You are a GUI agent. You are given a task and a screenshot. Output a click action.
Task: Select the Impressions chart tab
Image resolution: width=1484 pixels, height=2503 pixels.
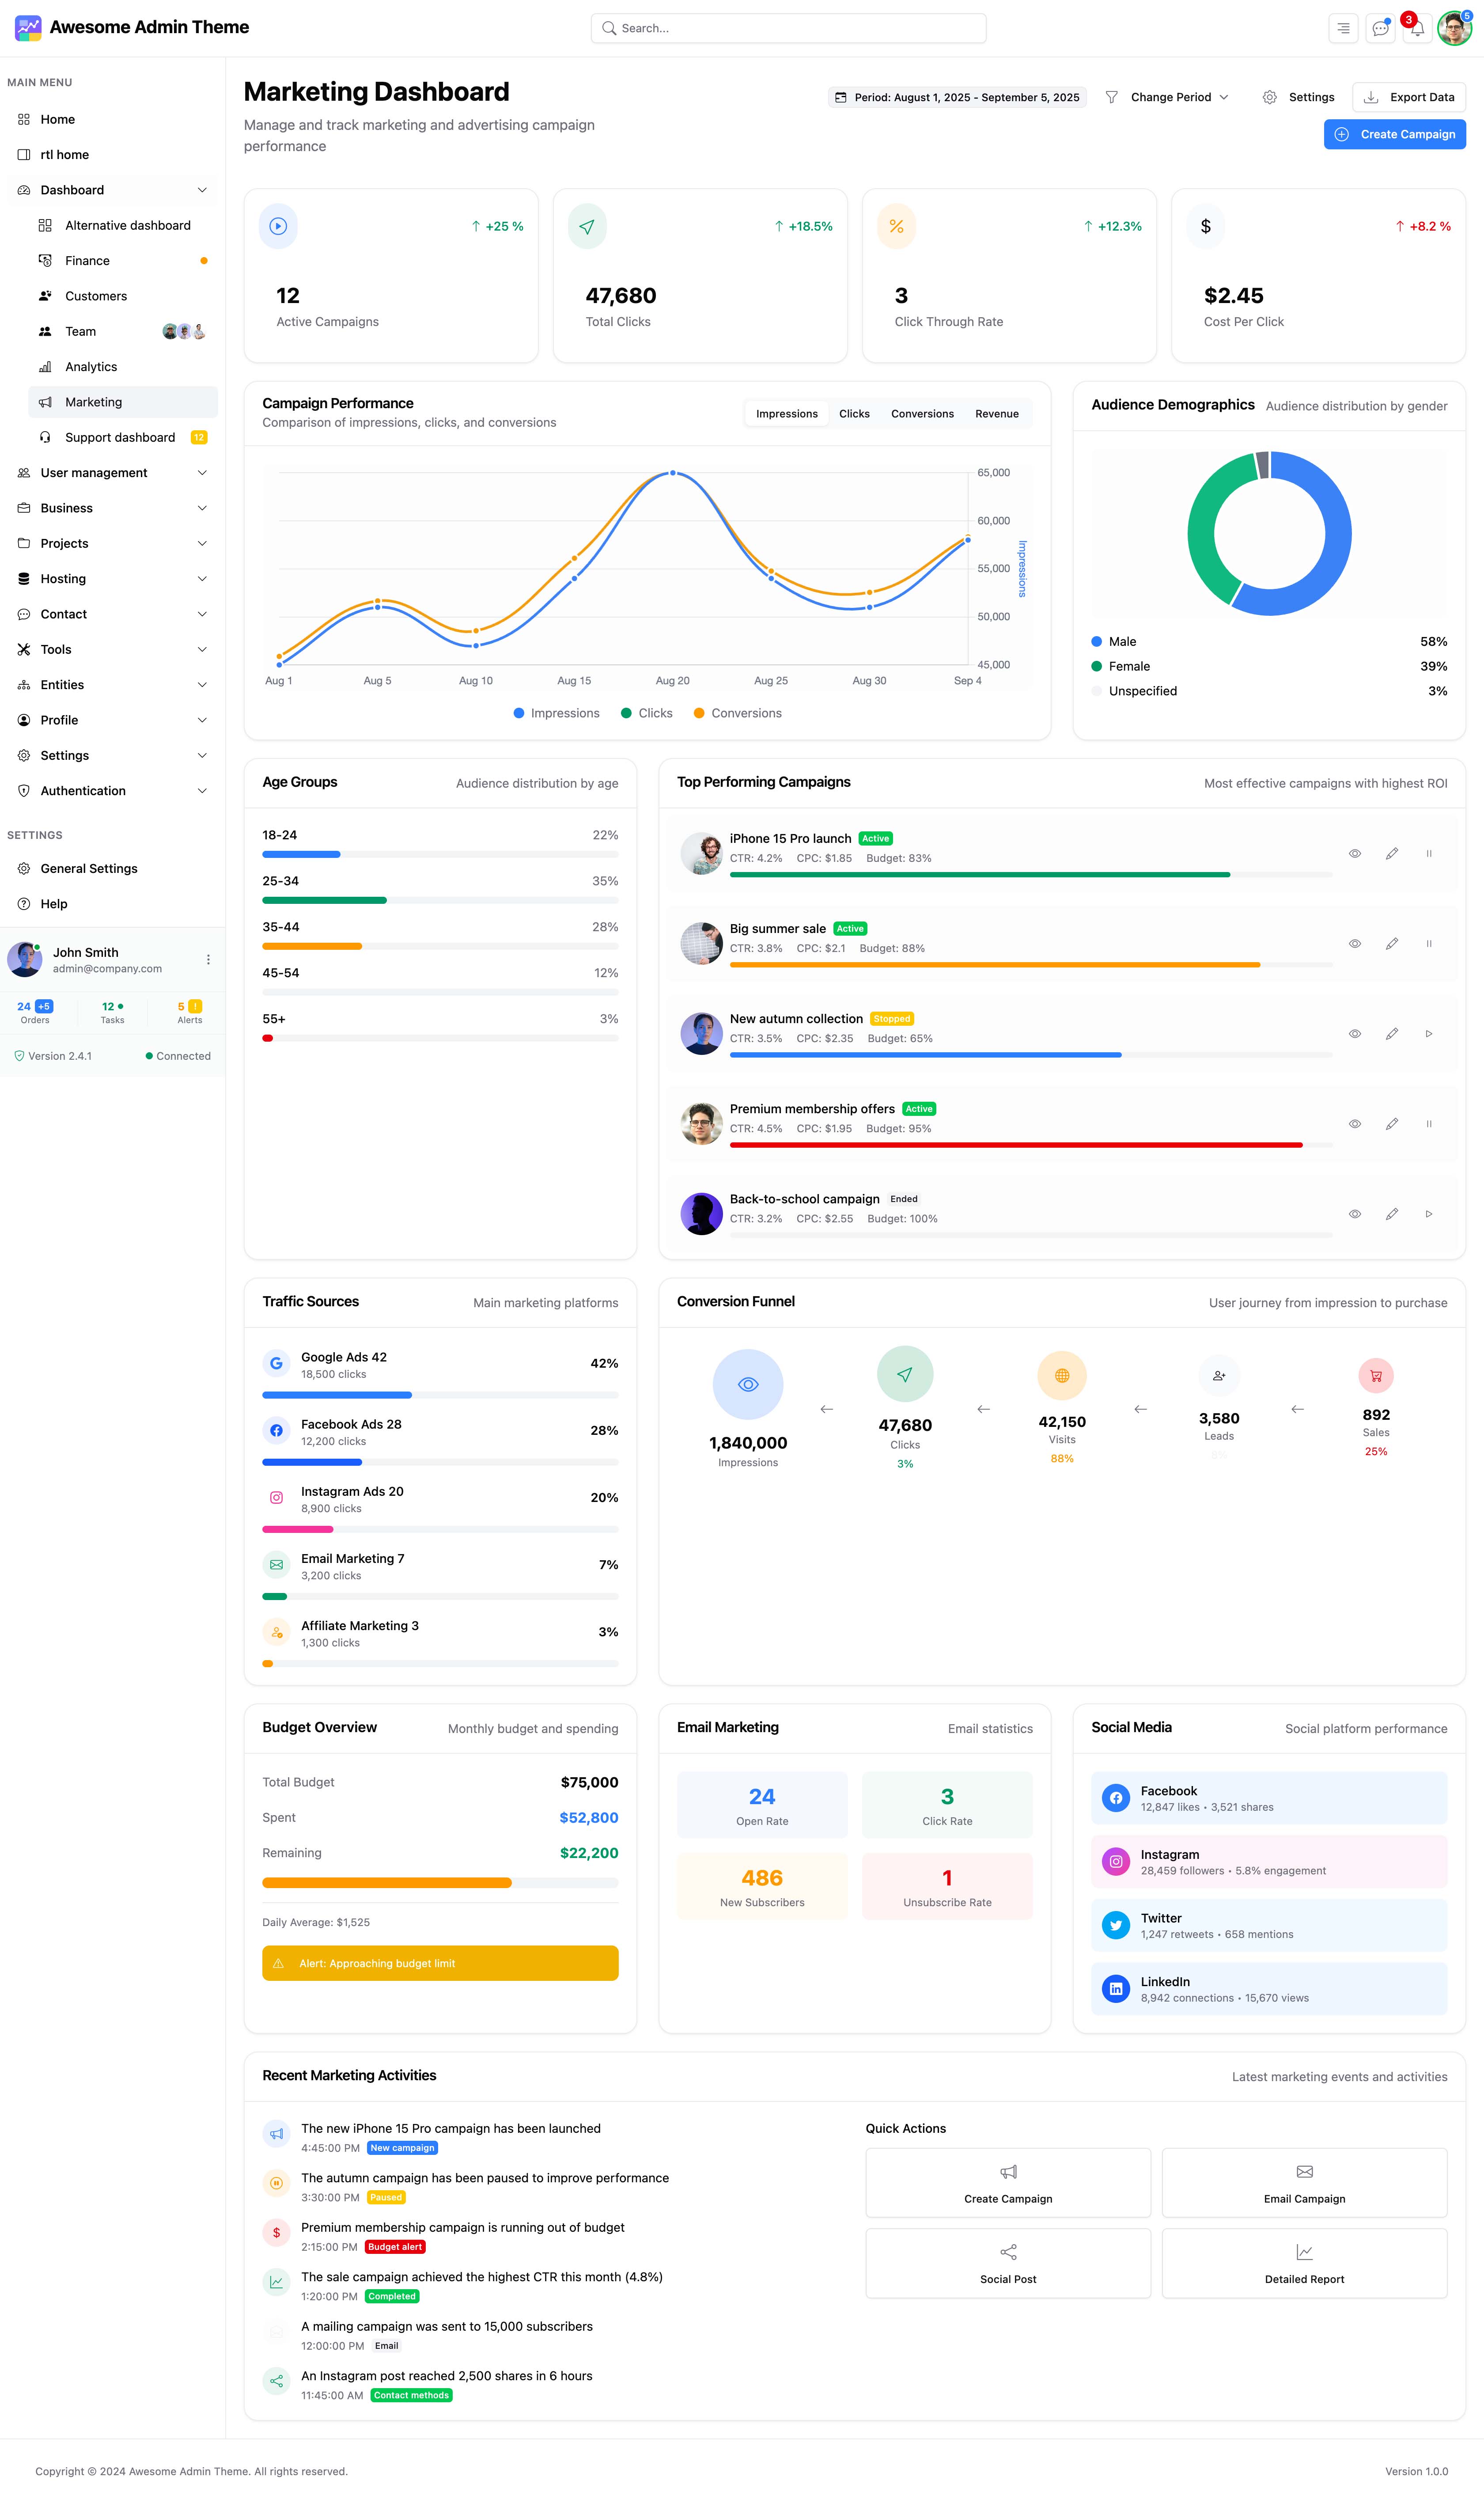[x=787, y=413]
